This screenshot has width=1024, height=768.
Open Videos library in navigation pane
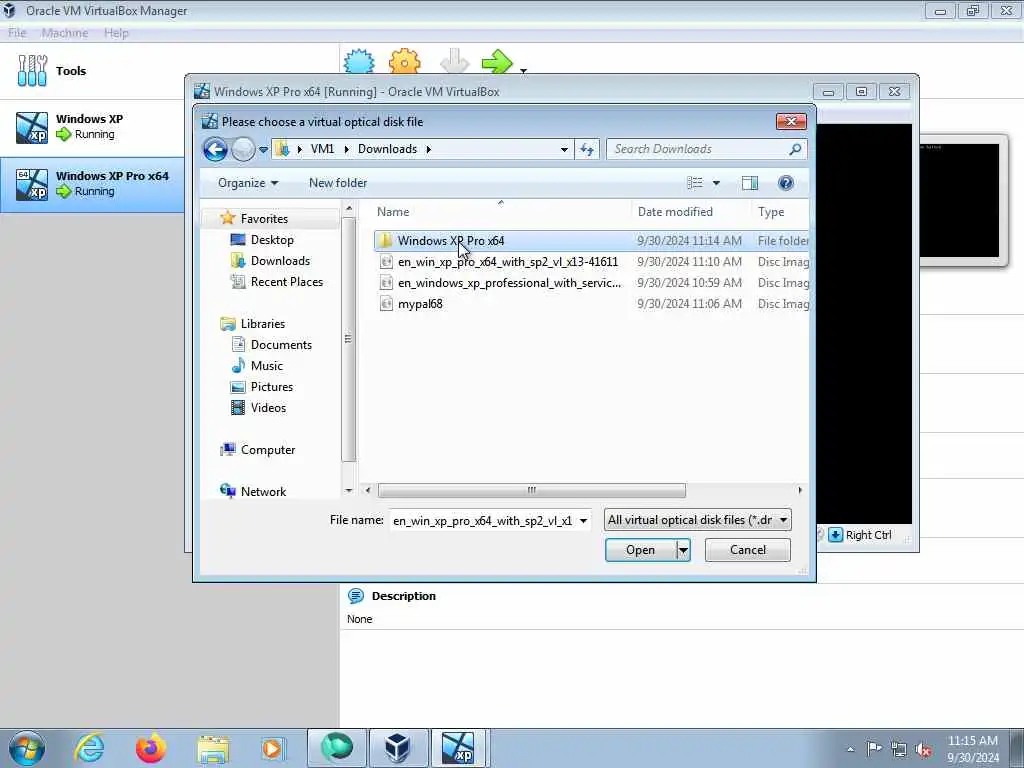(268, 408)
